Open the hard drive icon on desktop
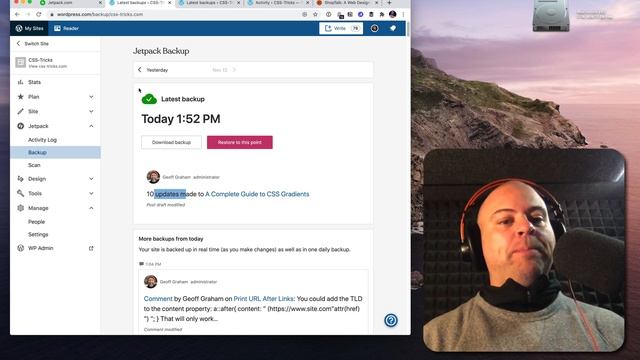This screenshot has width=640, height=360. [551, 16]
